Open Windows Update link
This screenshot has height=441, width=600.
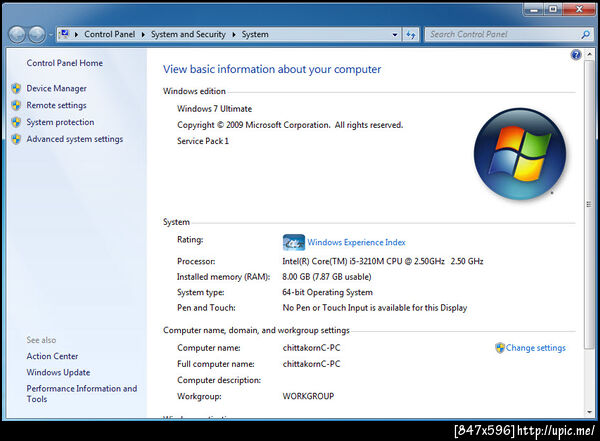(x=58, y=372)
